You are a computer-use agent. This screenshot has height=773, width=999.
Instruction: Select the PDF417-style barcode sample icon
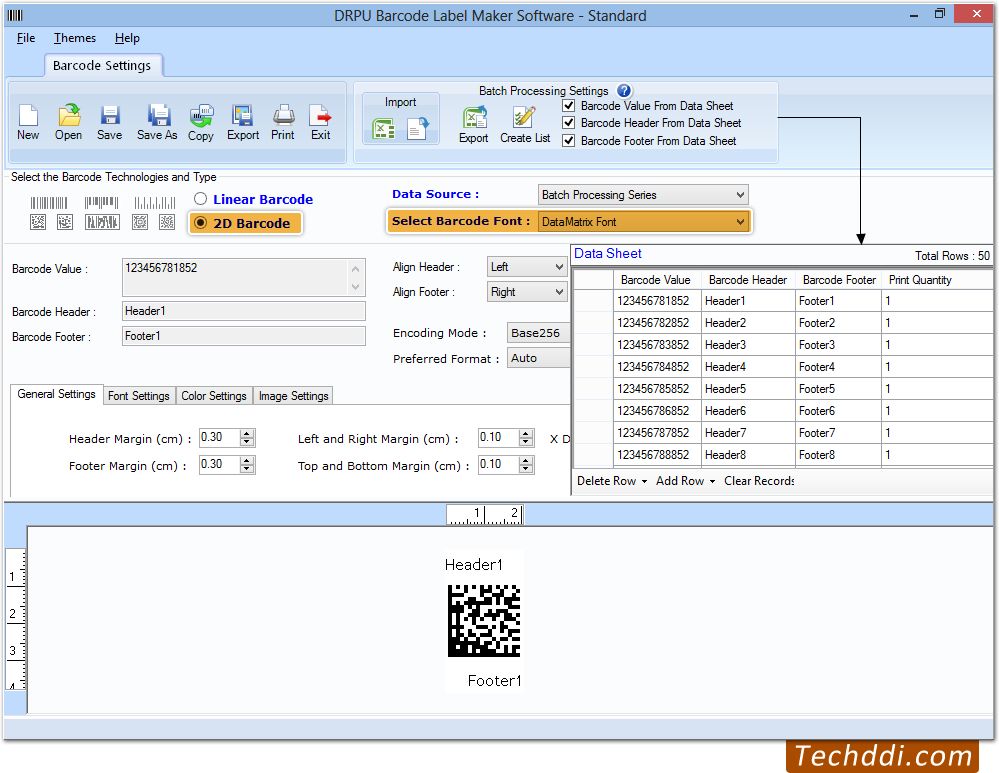(x=102, y=222)
